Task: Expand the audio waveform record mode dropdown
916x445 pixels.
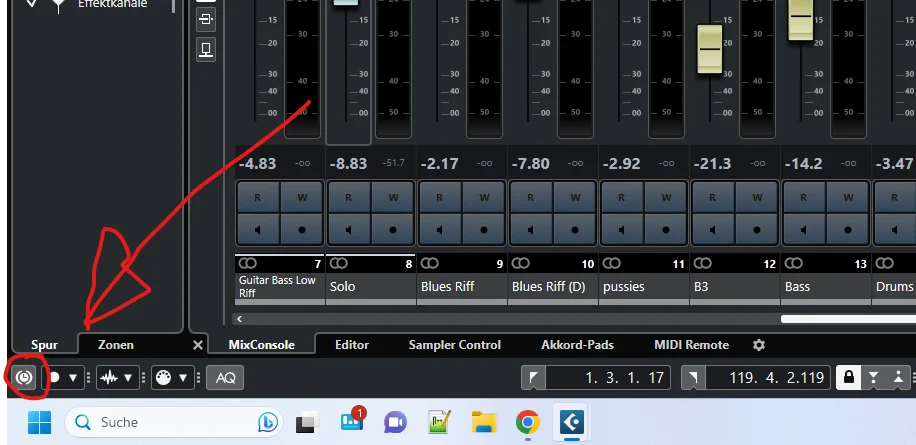Action: coord(127,378)
